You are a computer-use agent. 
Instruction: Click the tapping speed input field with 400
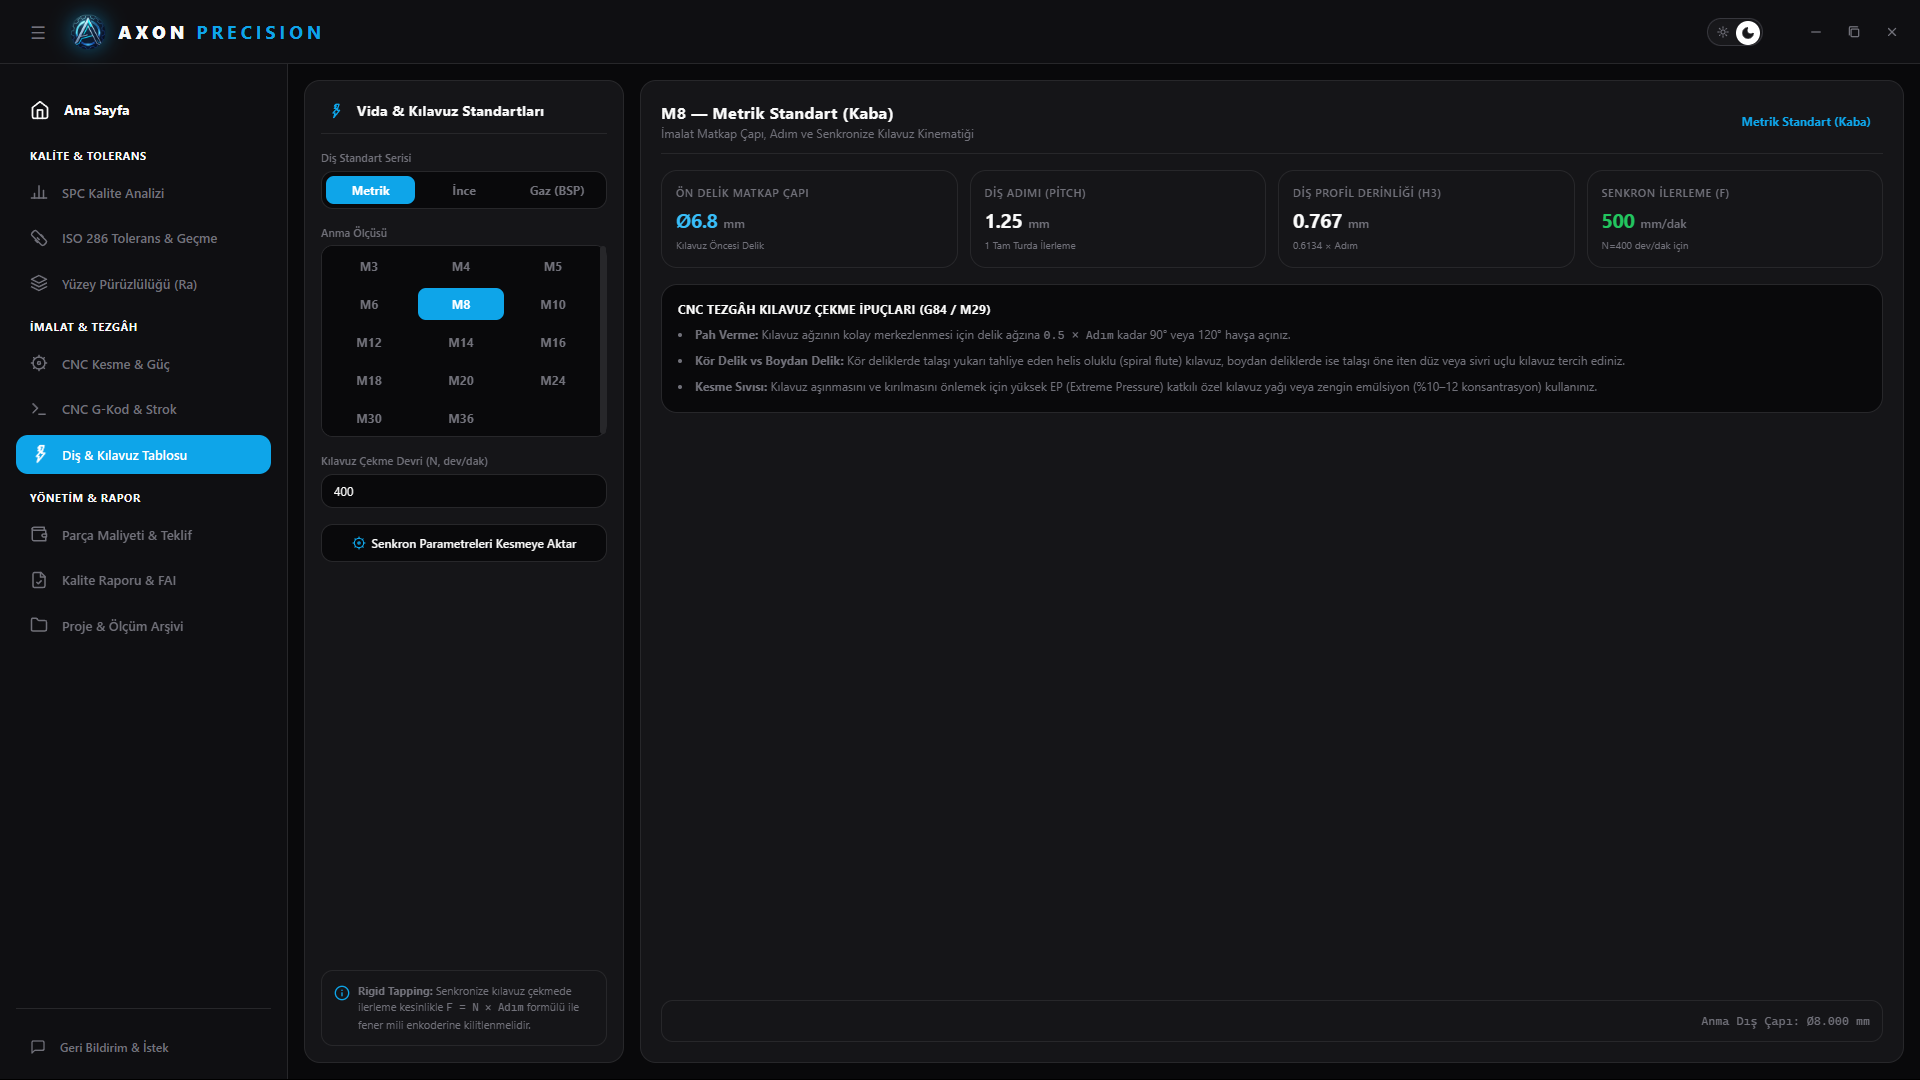coord(464,491)
